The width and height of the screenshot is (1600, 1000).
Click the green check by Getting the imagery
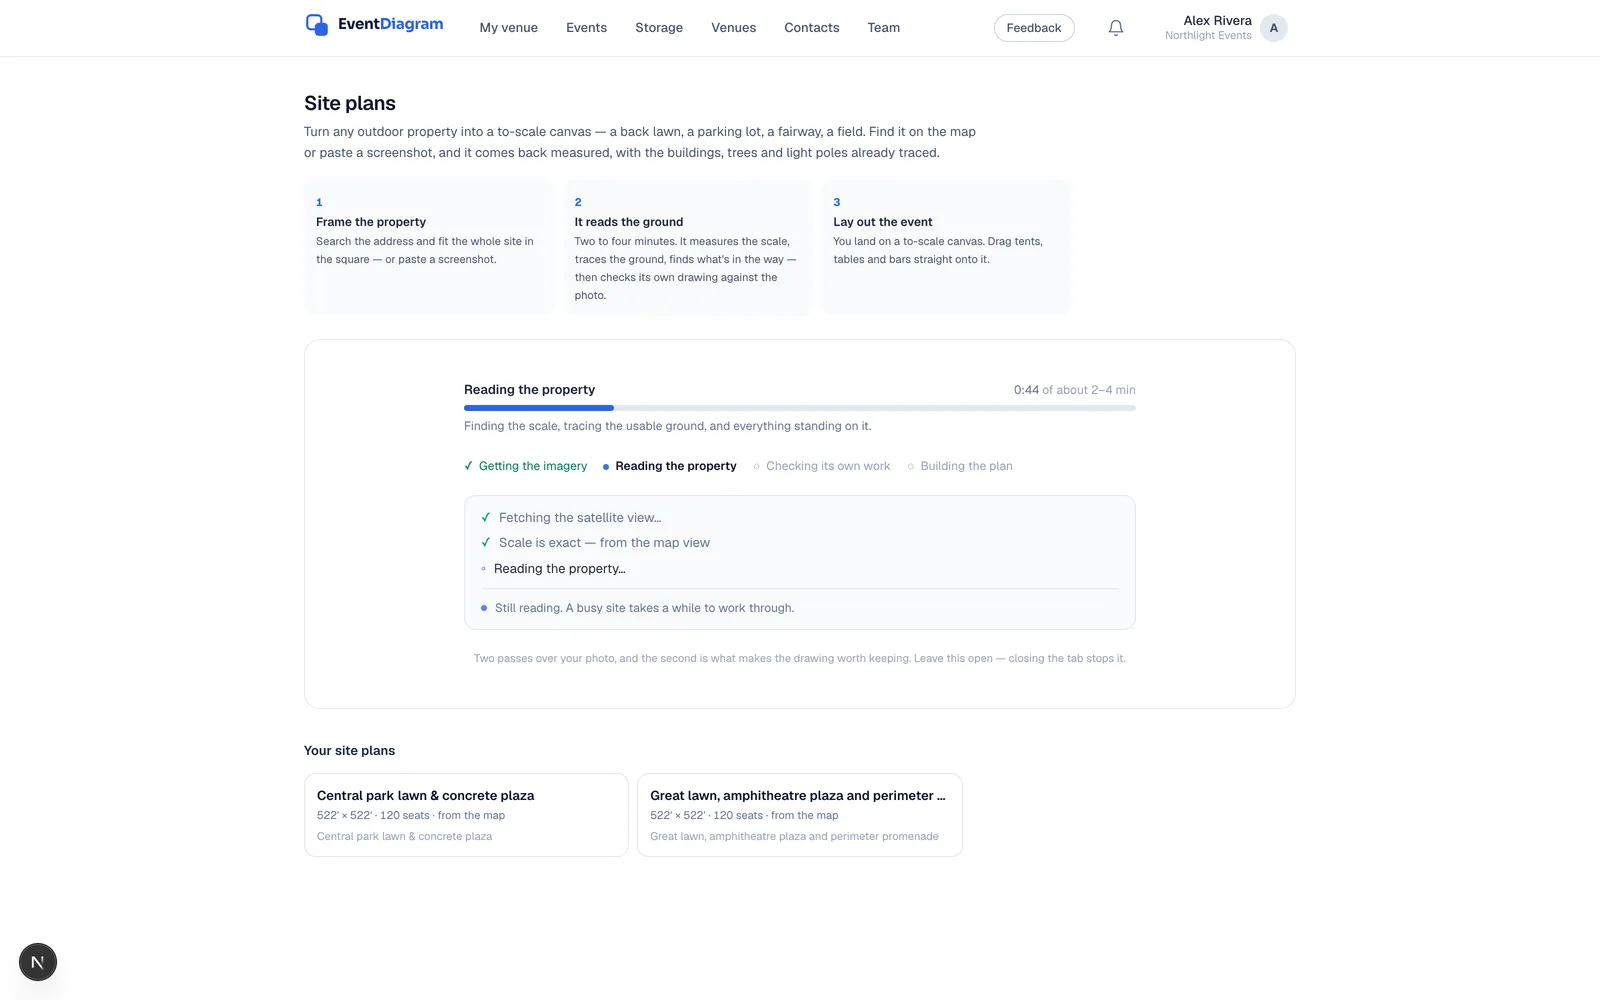468,466
